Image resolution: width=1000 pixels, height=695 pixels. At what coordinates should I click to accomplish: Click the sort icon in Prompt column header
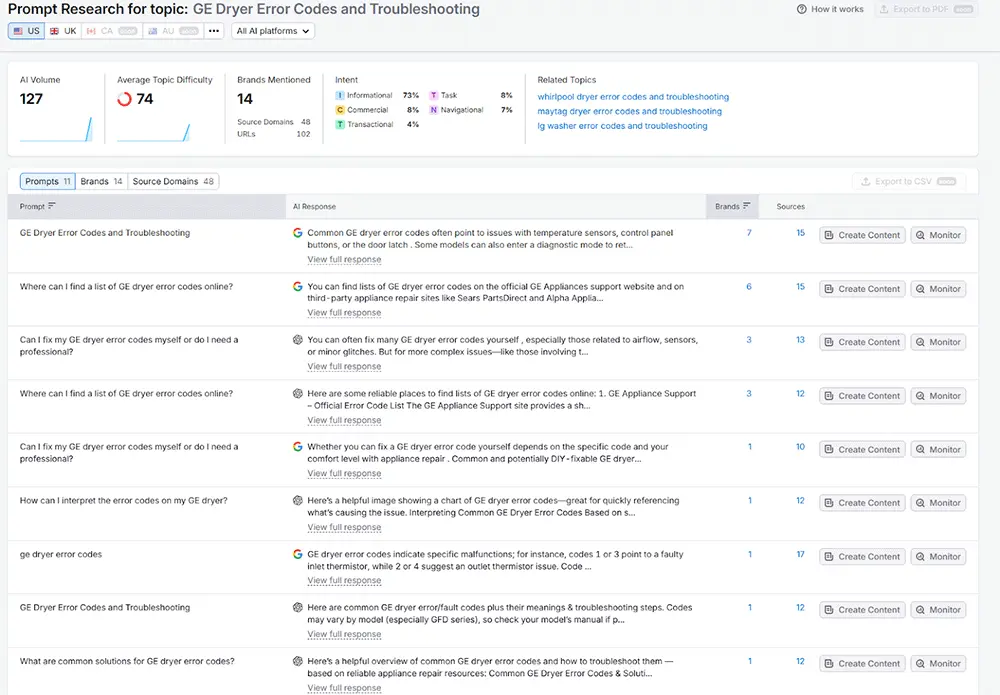pyautogui.click(x=52, y=206)
